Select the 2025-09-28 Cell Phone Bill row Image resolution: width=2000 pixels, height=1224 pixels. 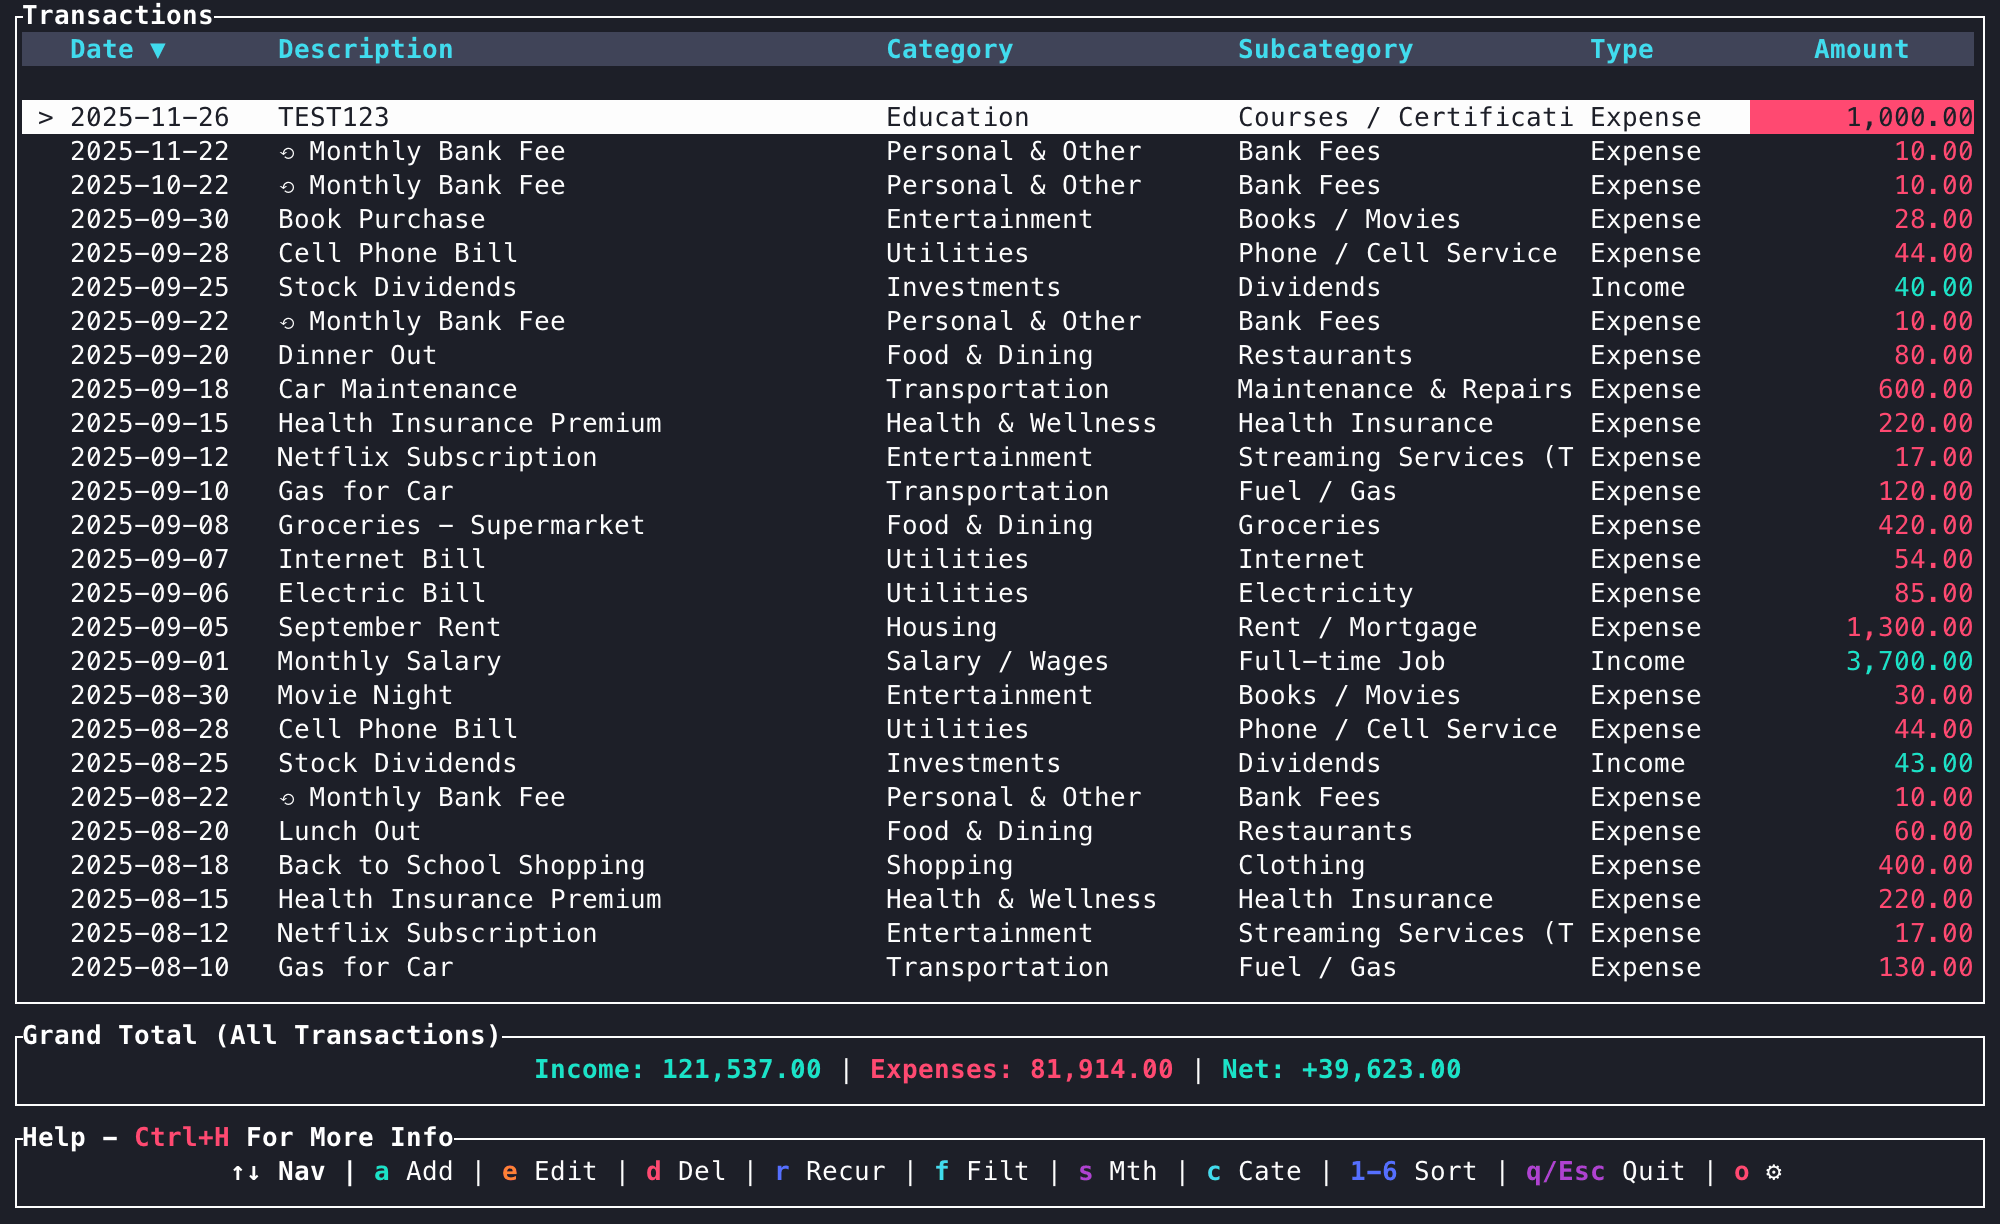tap(998, 253)
